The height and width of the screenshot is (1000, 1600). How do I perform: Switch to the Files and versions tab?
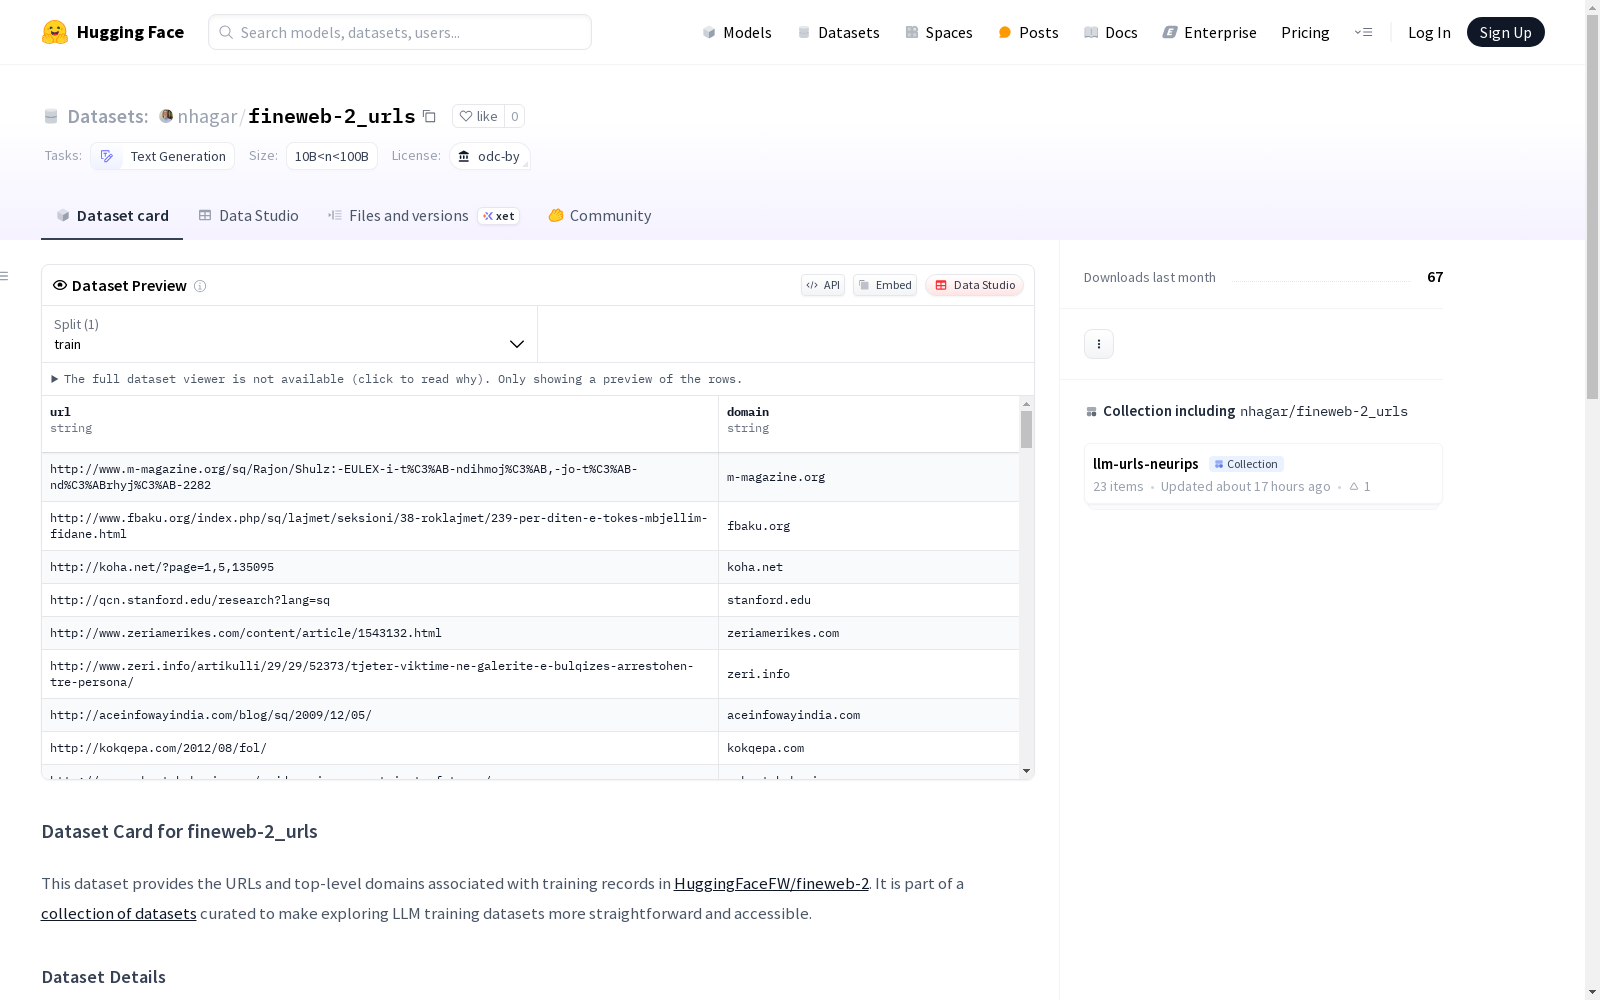pyautogui.click(x=408, y=216)
